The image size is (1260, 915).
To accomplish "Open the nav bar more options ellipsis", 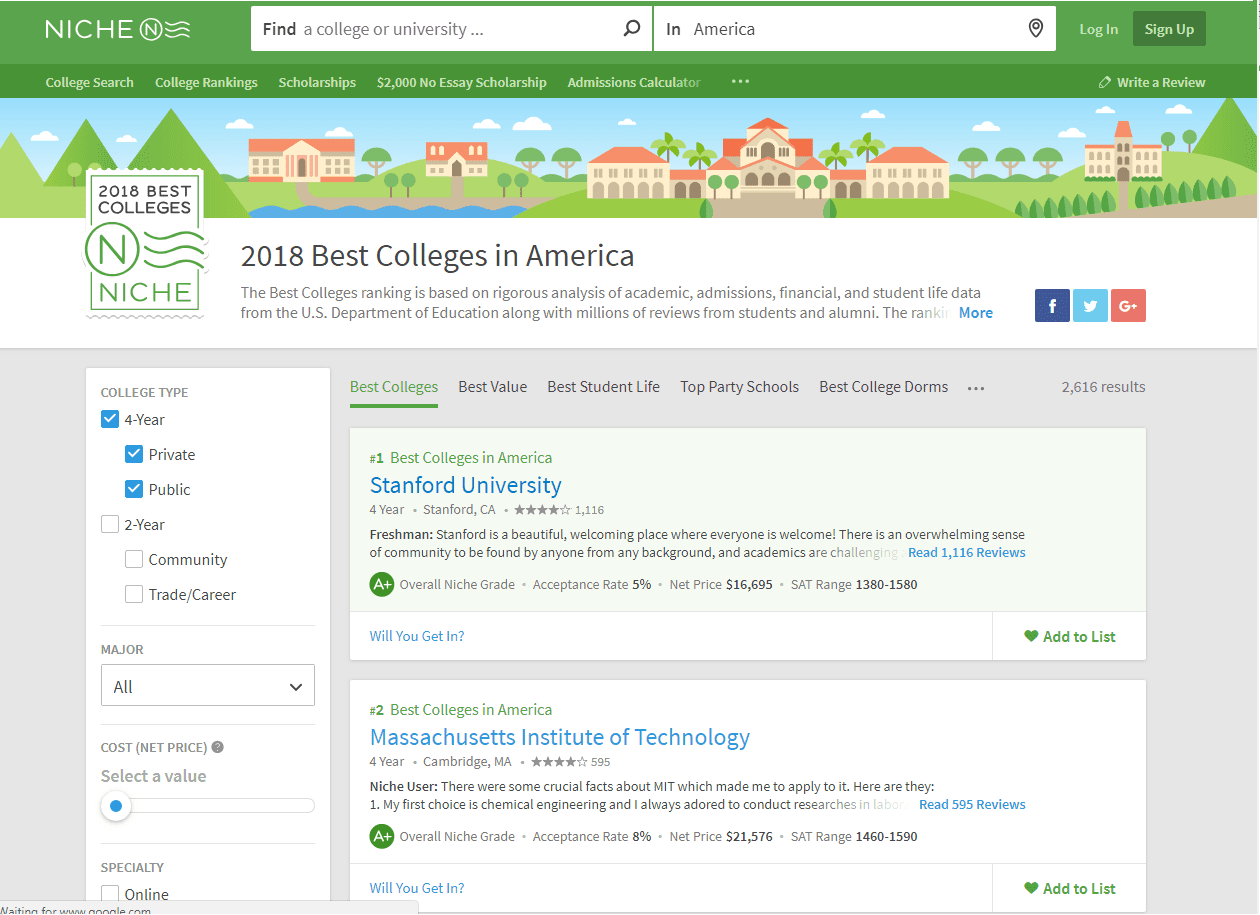I will click(740, 82).
